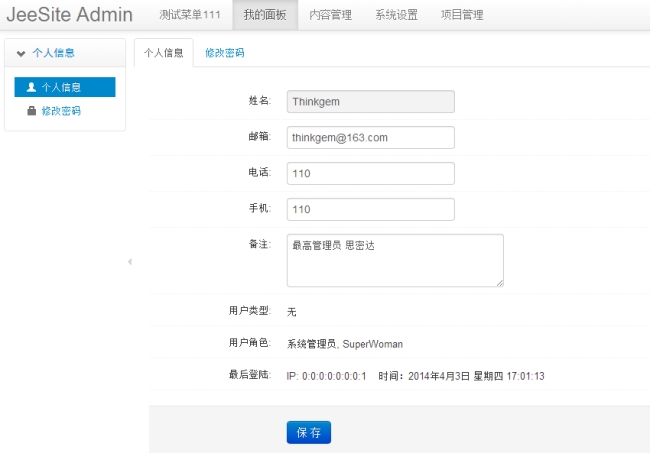Click the JeeSite Admin brand title

(70, 15)
